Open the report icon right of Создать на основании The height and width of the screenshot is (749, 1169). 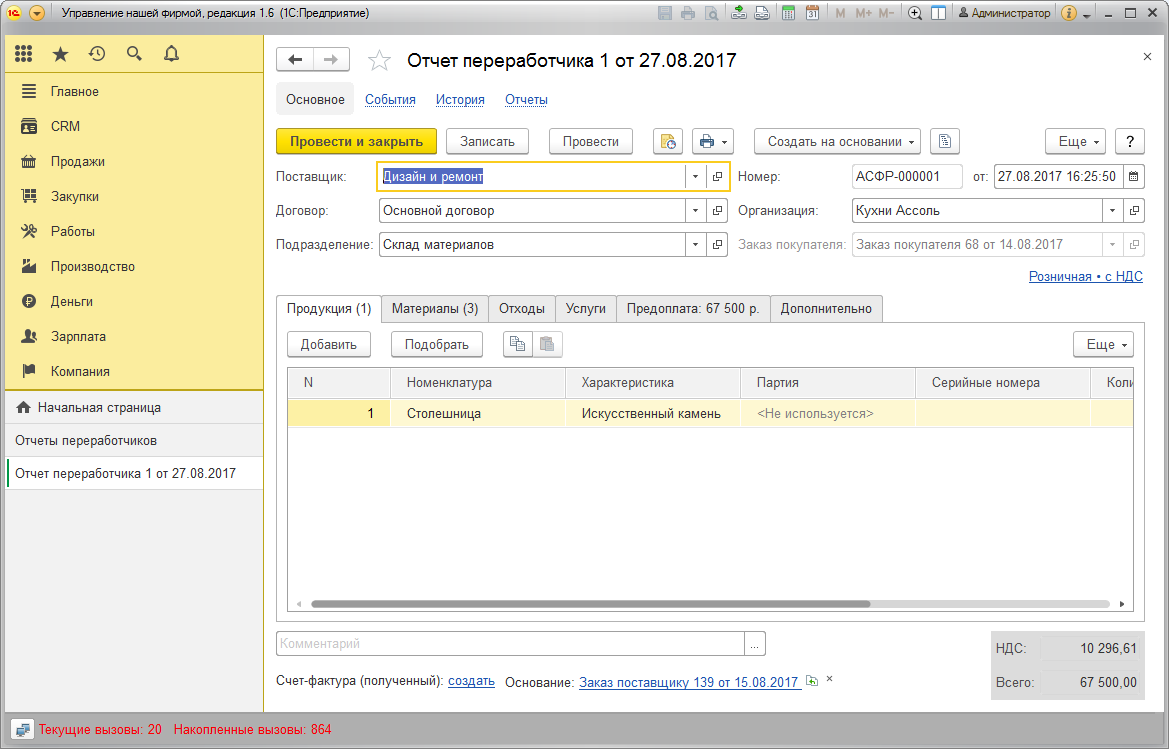945,142
